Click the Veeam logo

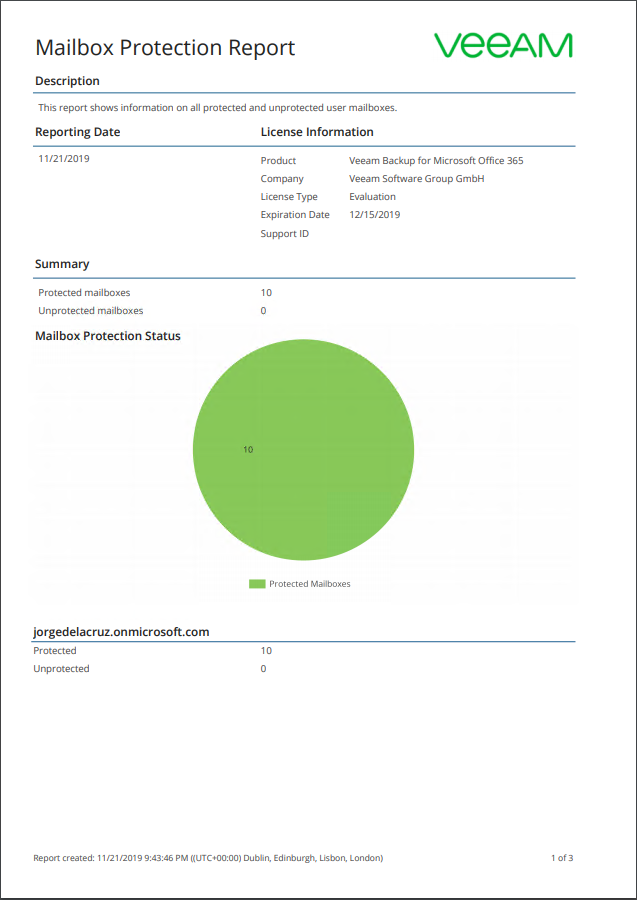(503, 46)
